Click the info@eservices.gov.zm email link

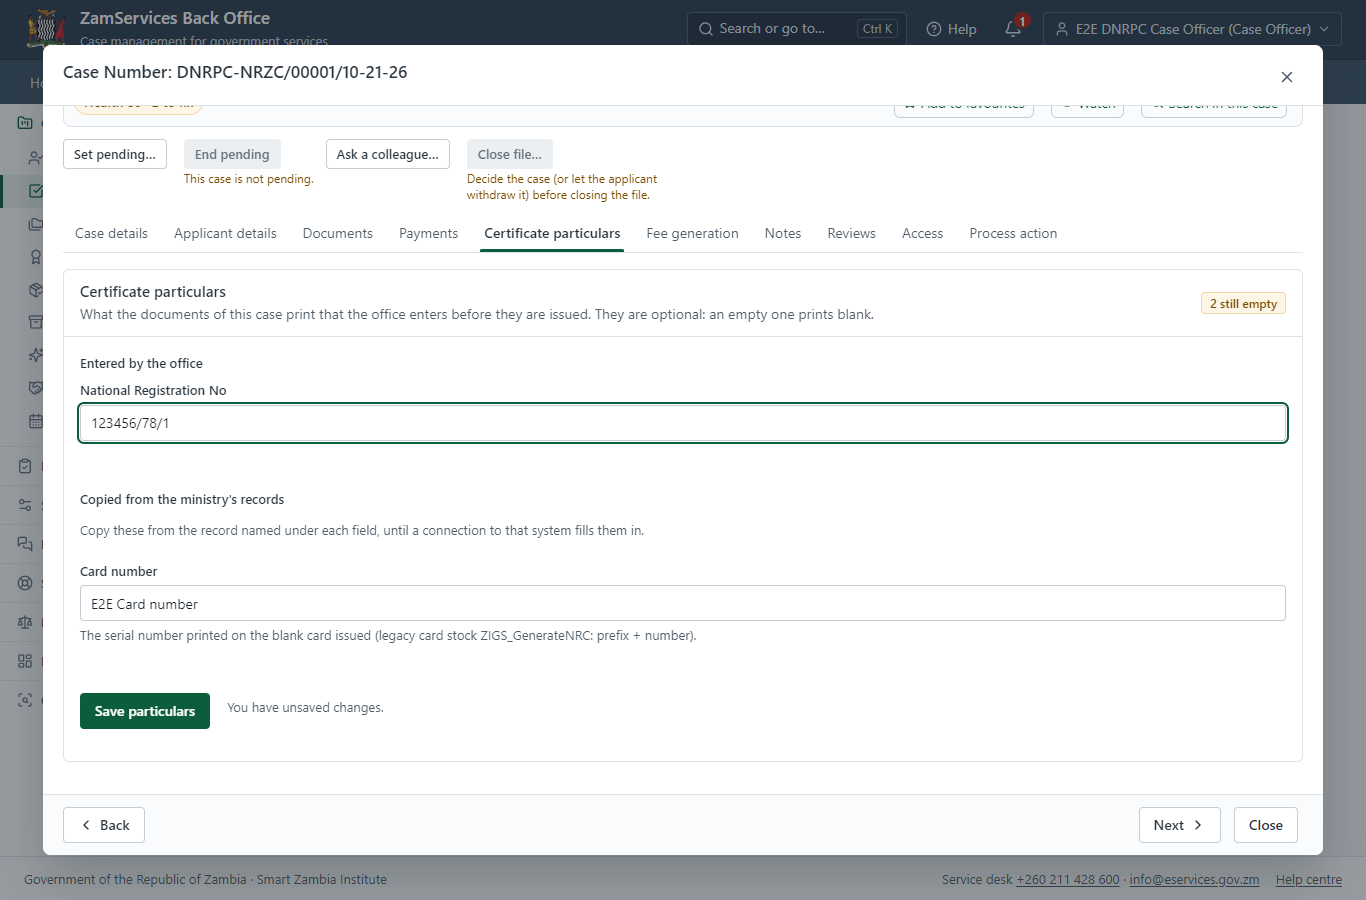[1194, 880]
